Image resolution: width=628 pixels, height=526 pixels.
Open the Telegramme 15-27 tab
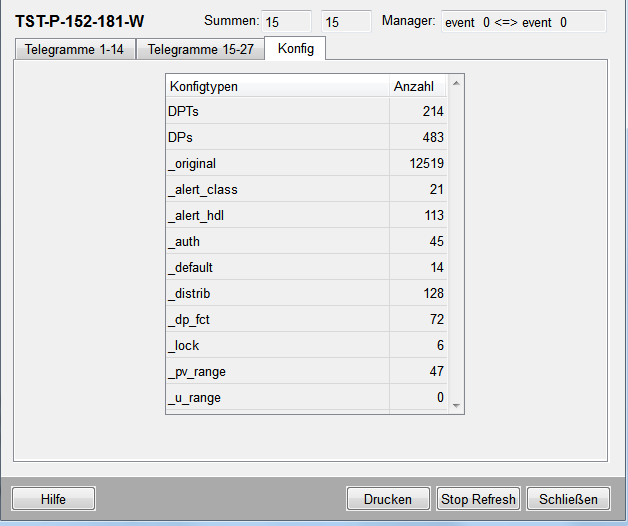tap(201, 49)
